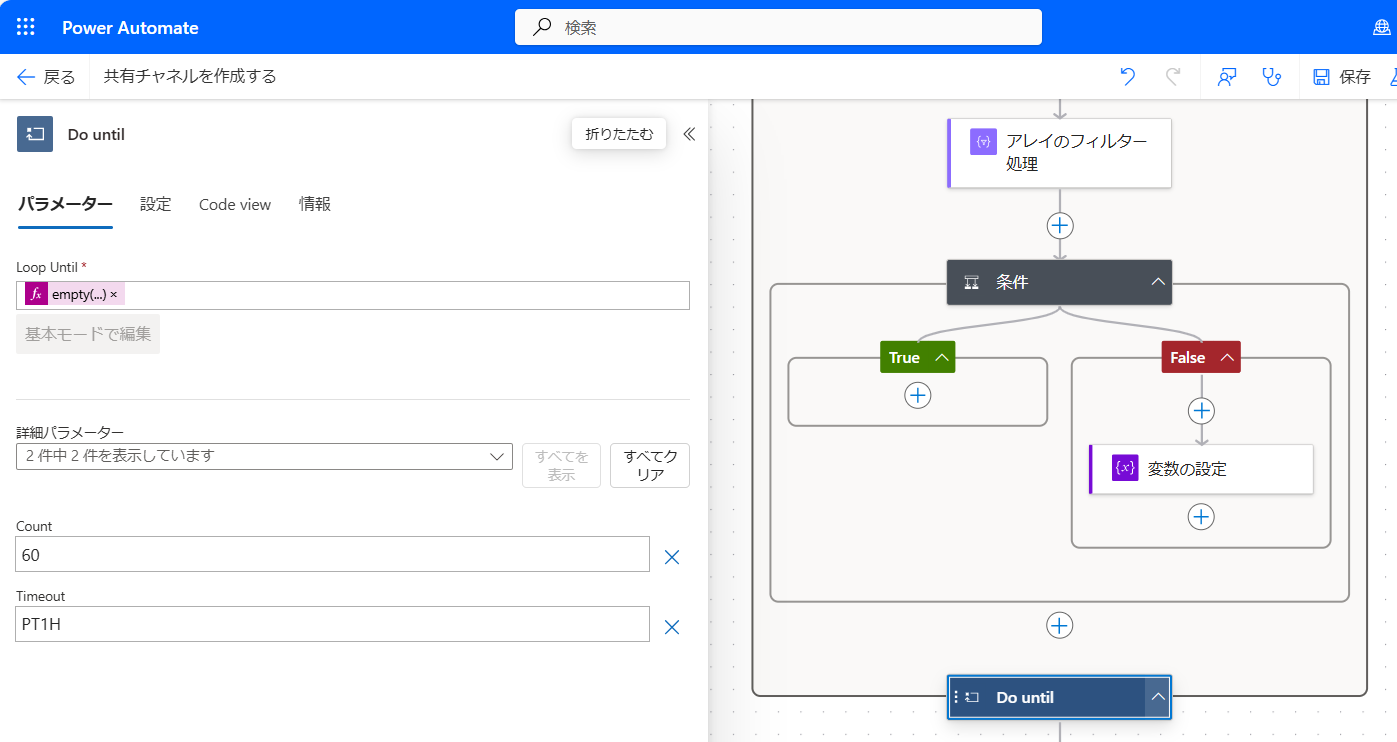Click the flow name 共有チャネルを作成する
The image size is (1397, 742).
click(x=190, y=76)
